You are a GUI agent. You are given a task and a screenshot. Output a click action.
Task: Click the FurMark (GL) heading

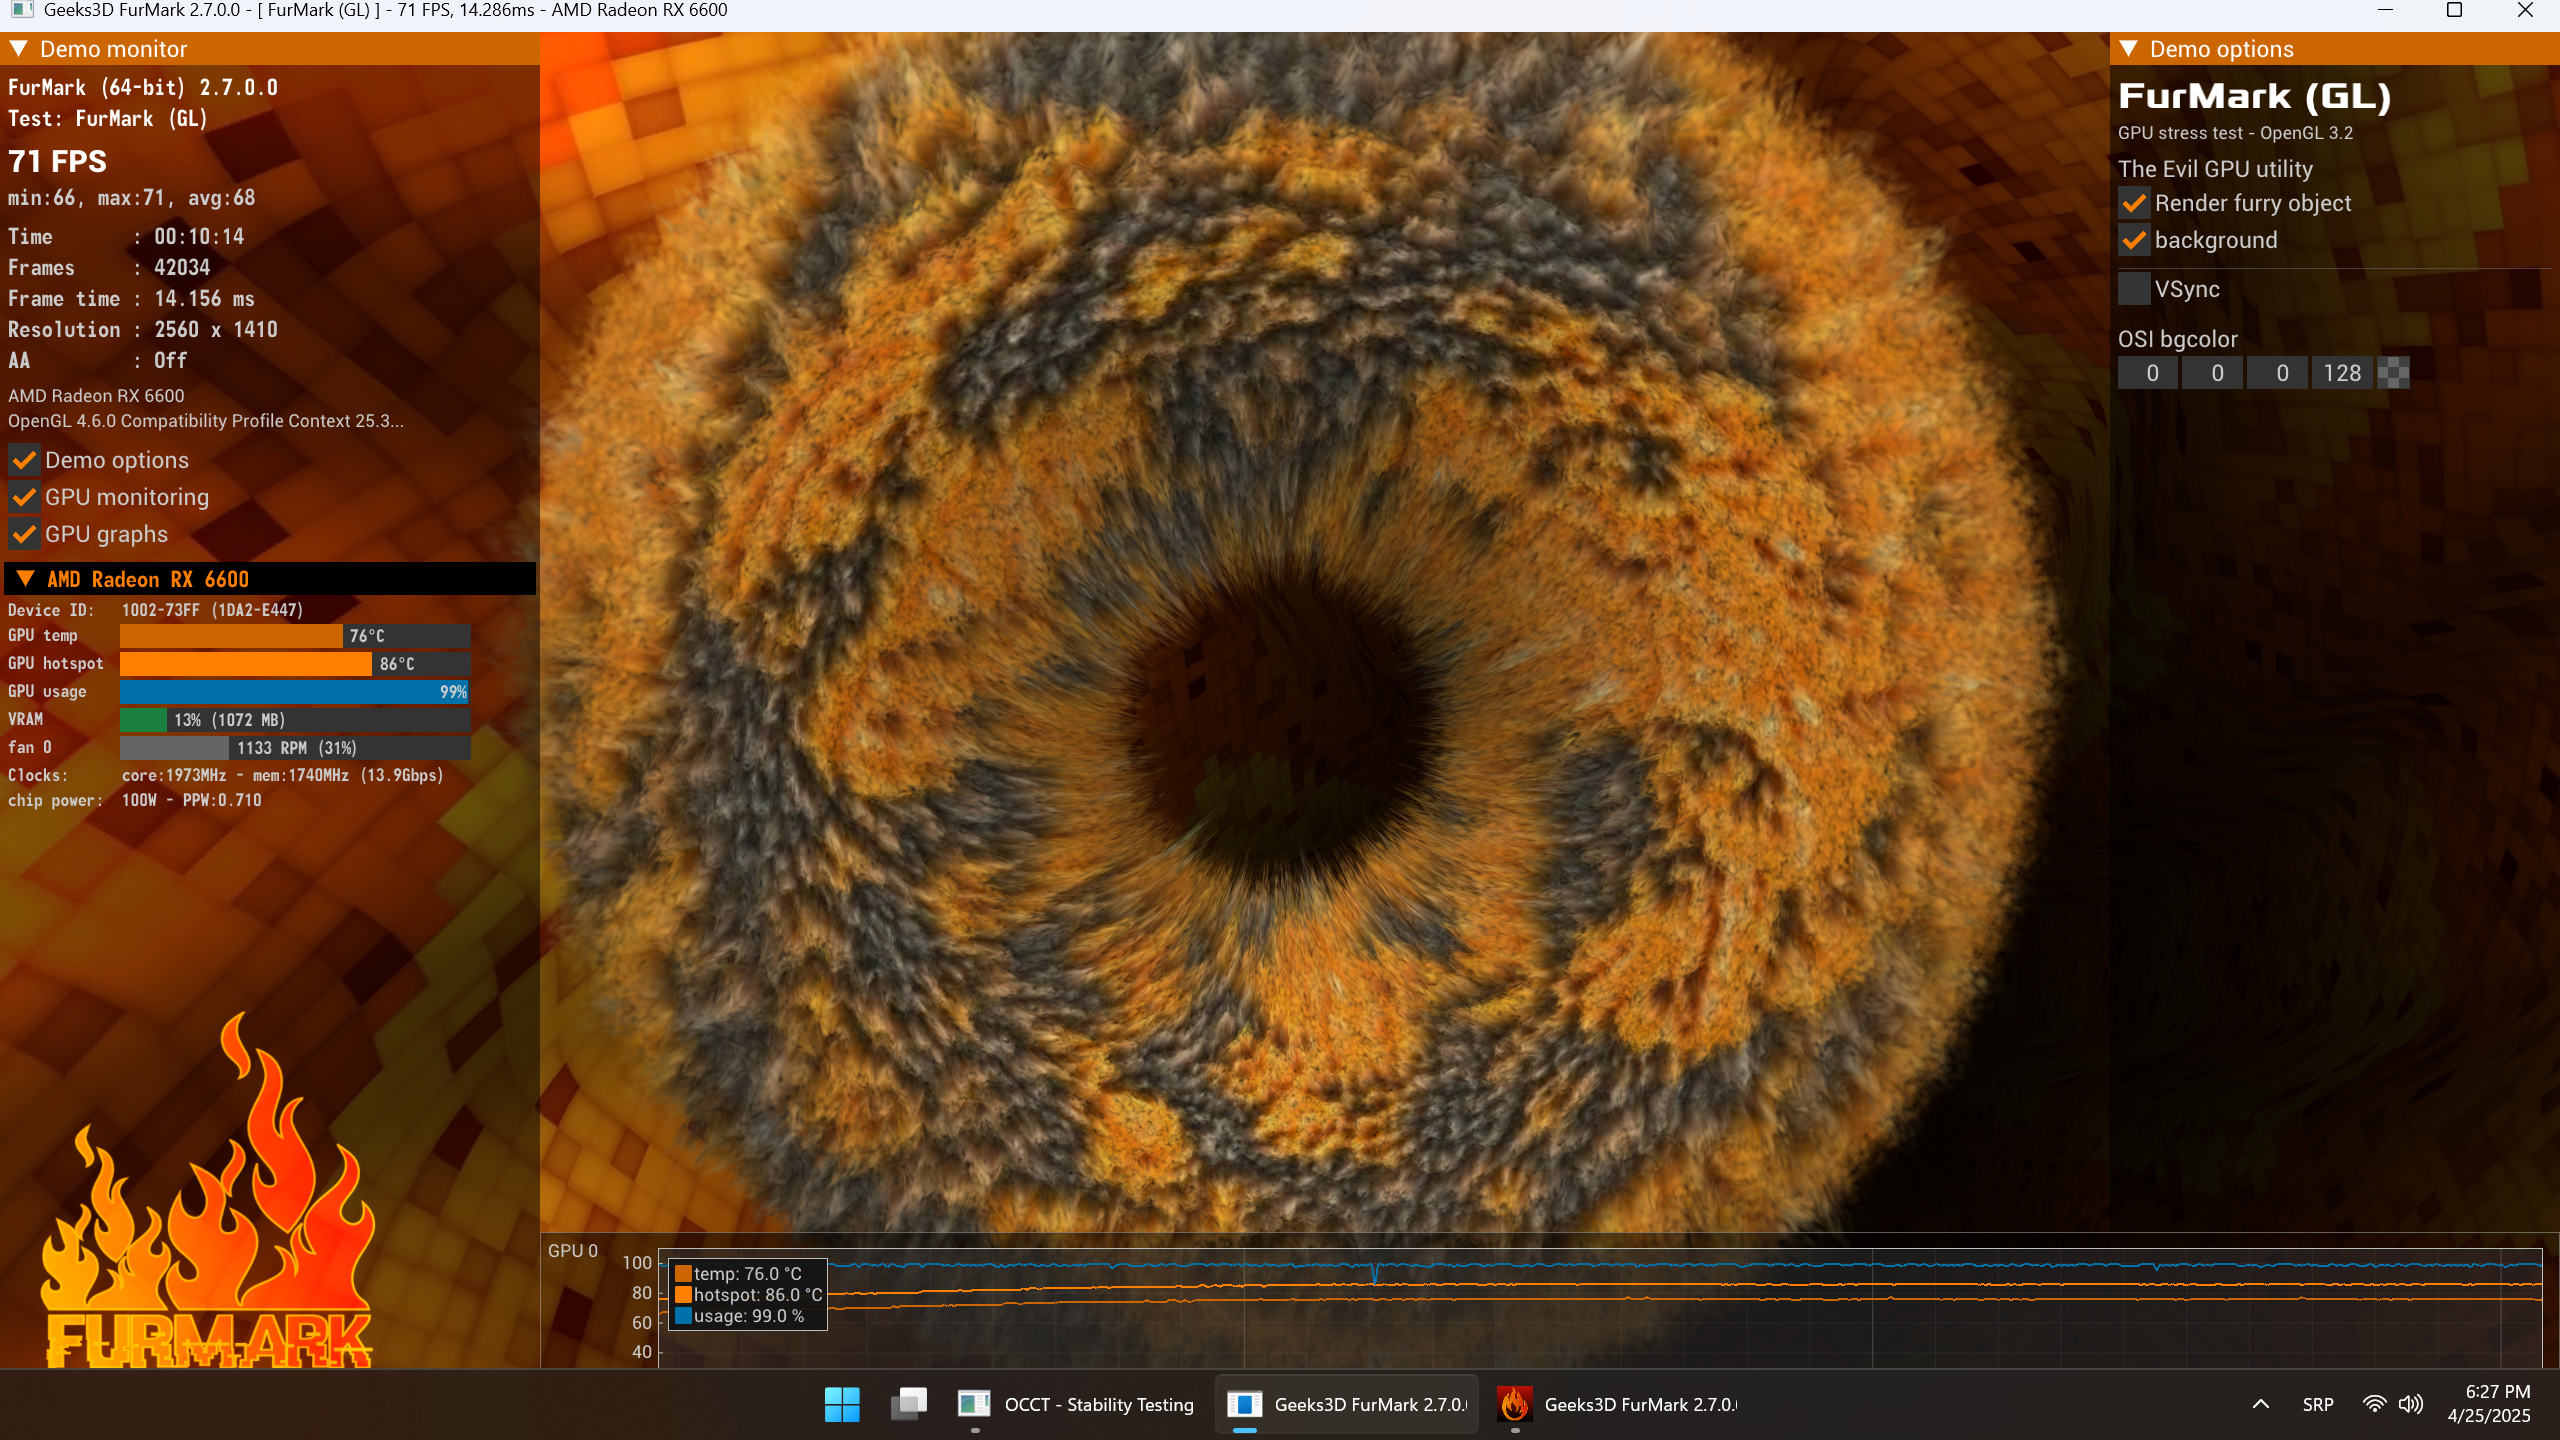click(x=2254, y=96)
